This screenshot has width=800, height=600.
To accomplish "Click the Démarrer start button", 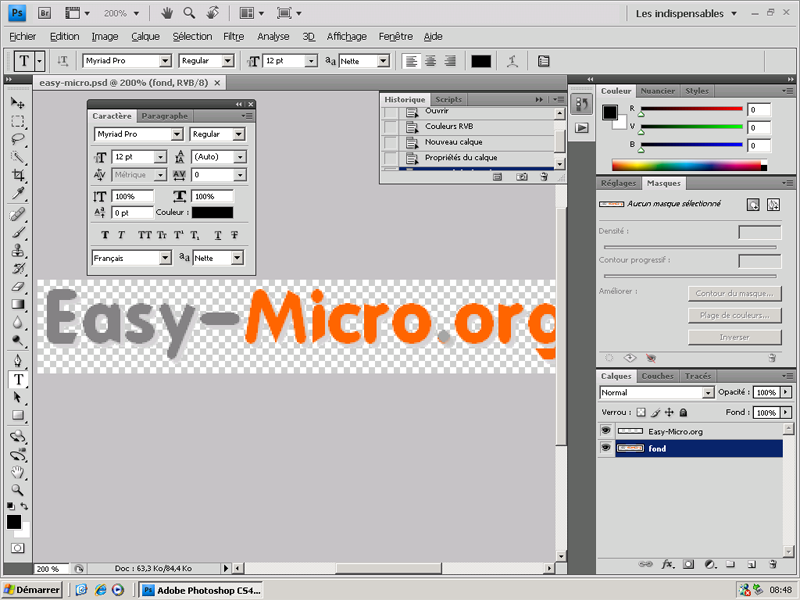I will coord(32,590).
